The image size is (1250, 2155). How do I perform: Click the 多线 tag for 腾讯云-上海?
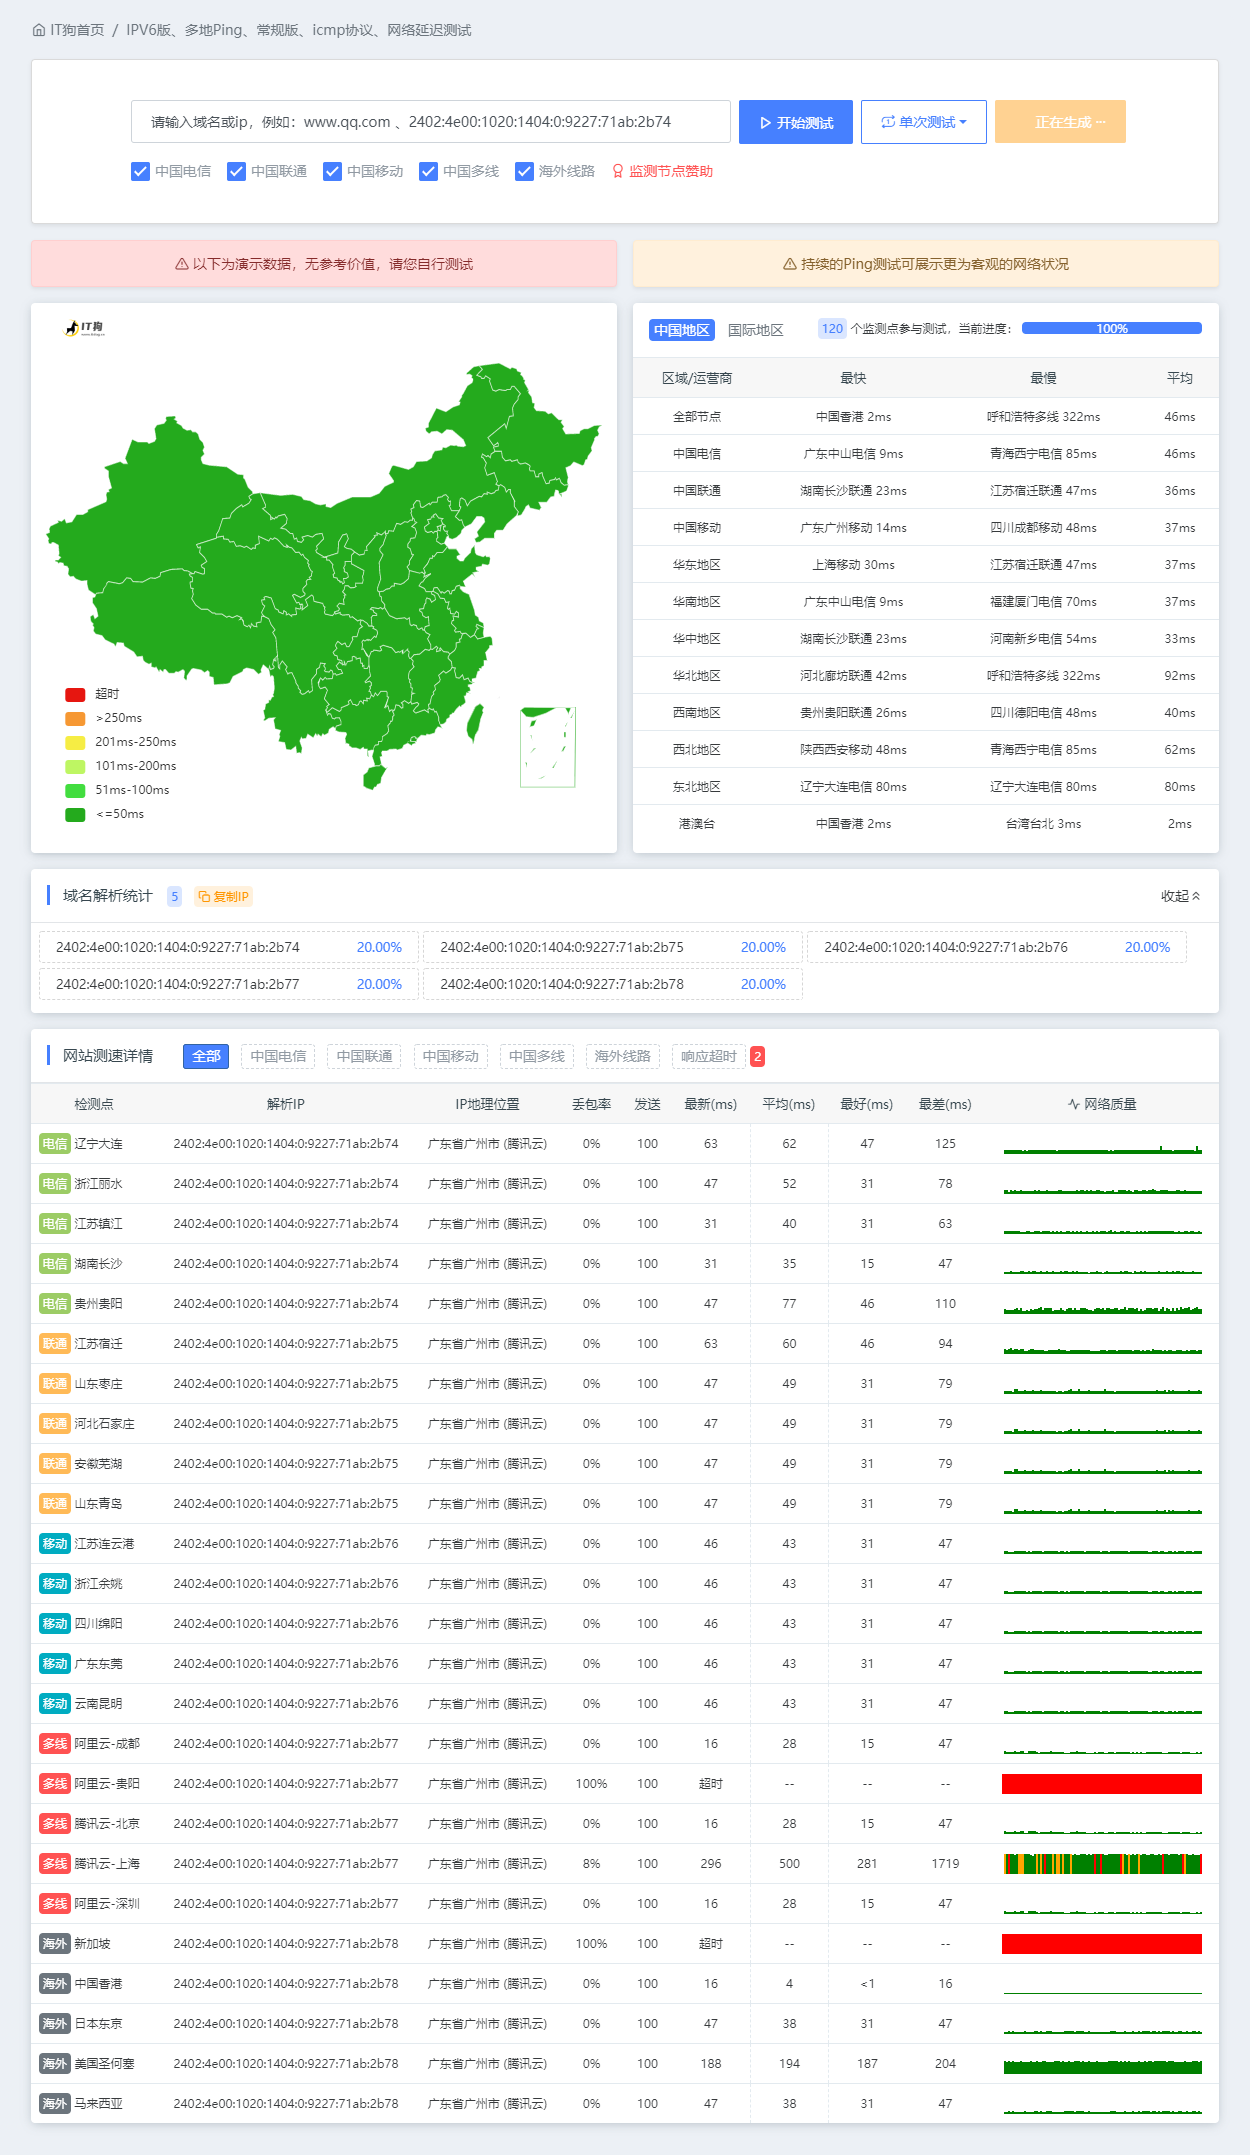pos(54,1864)
